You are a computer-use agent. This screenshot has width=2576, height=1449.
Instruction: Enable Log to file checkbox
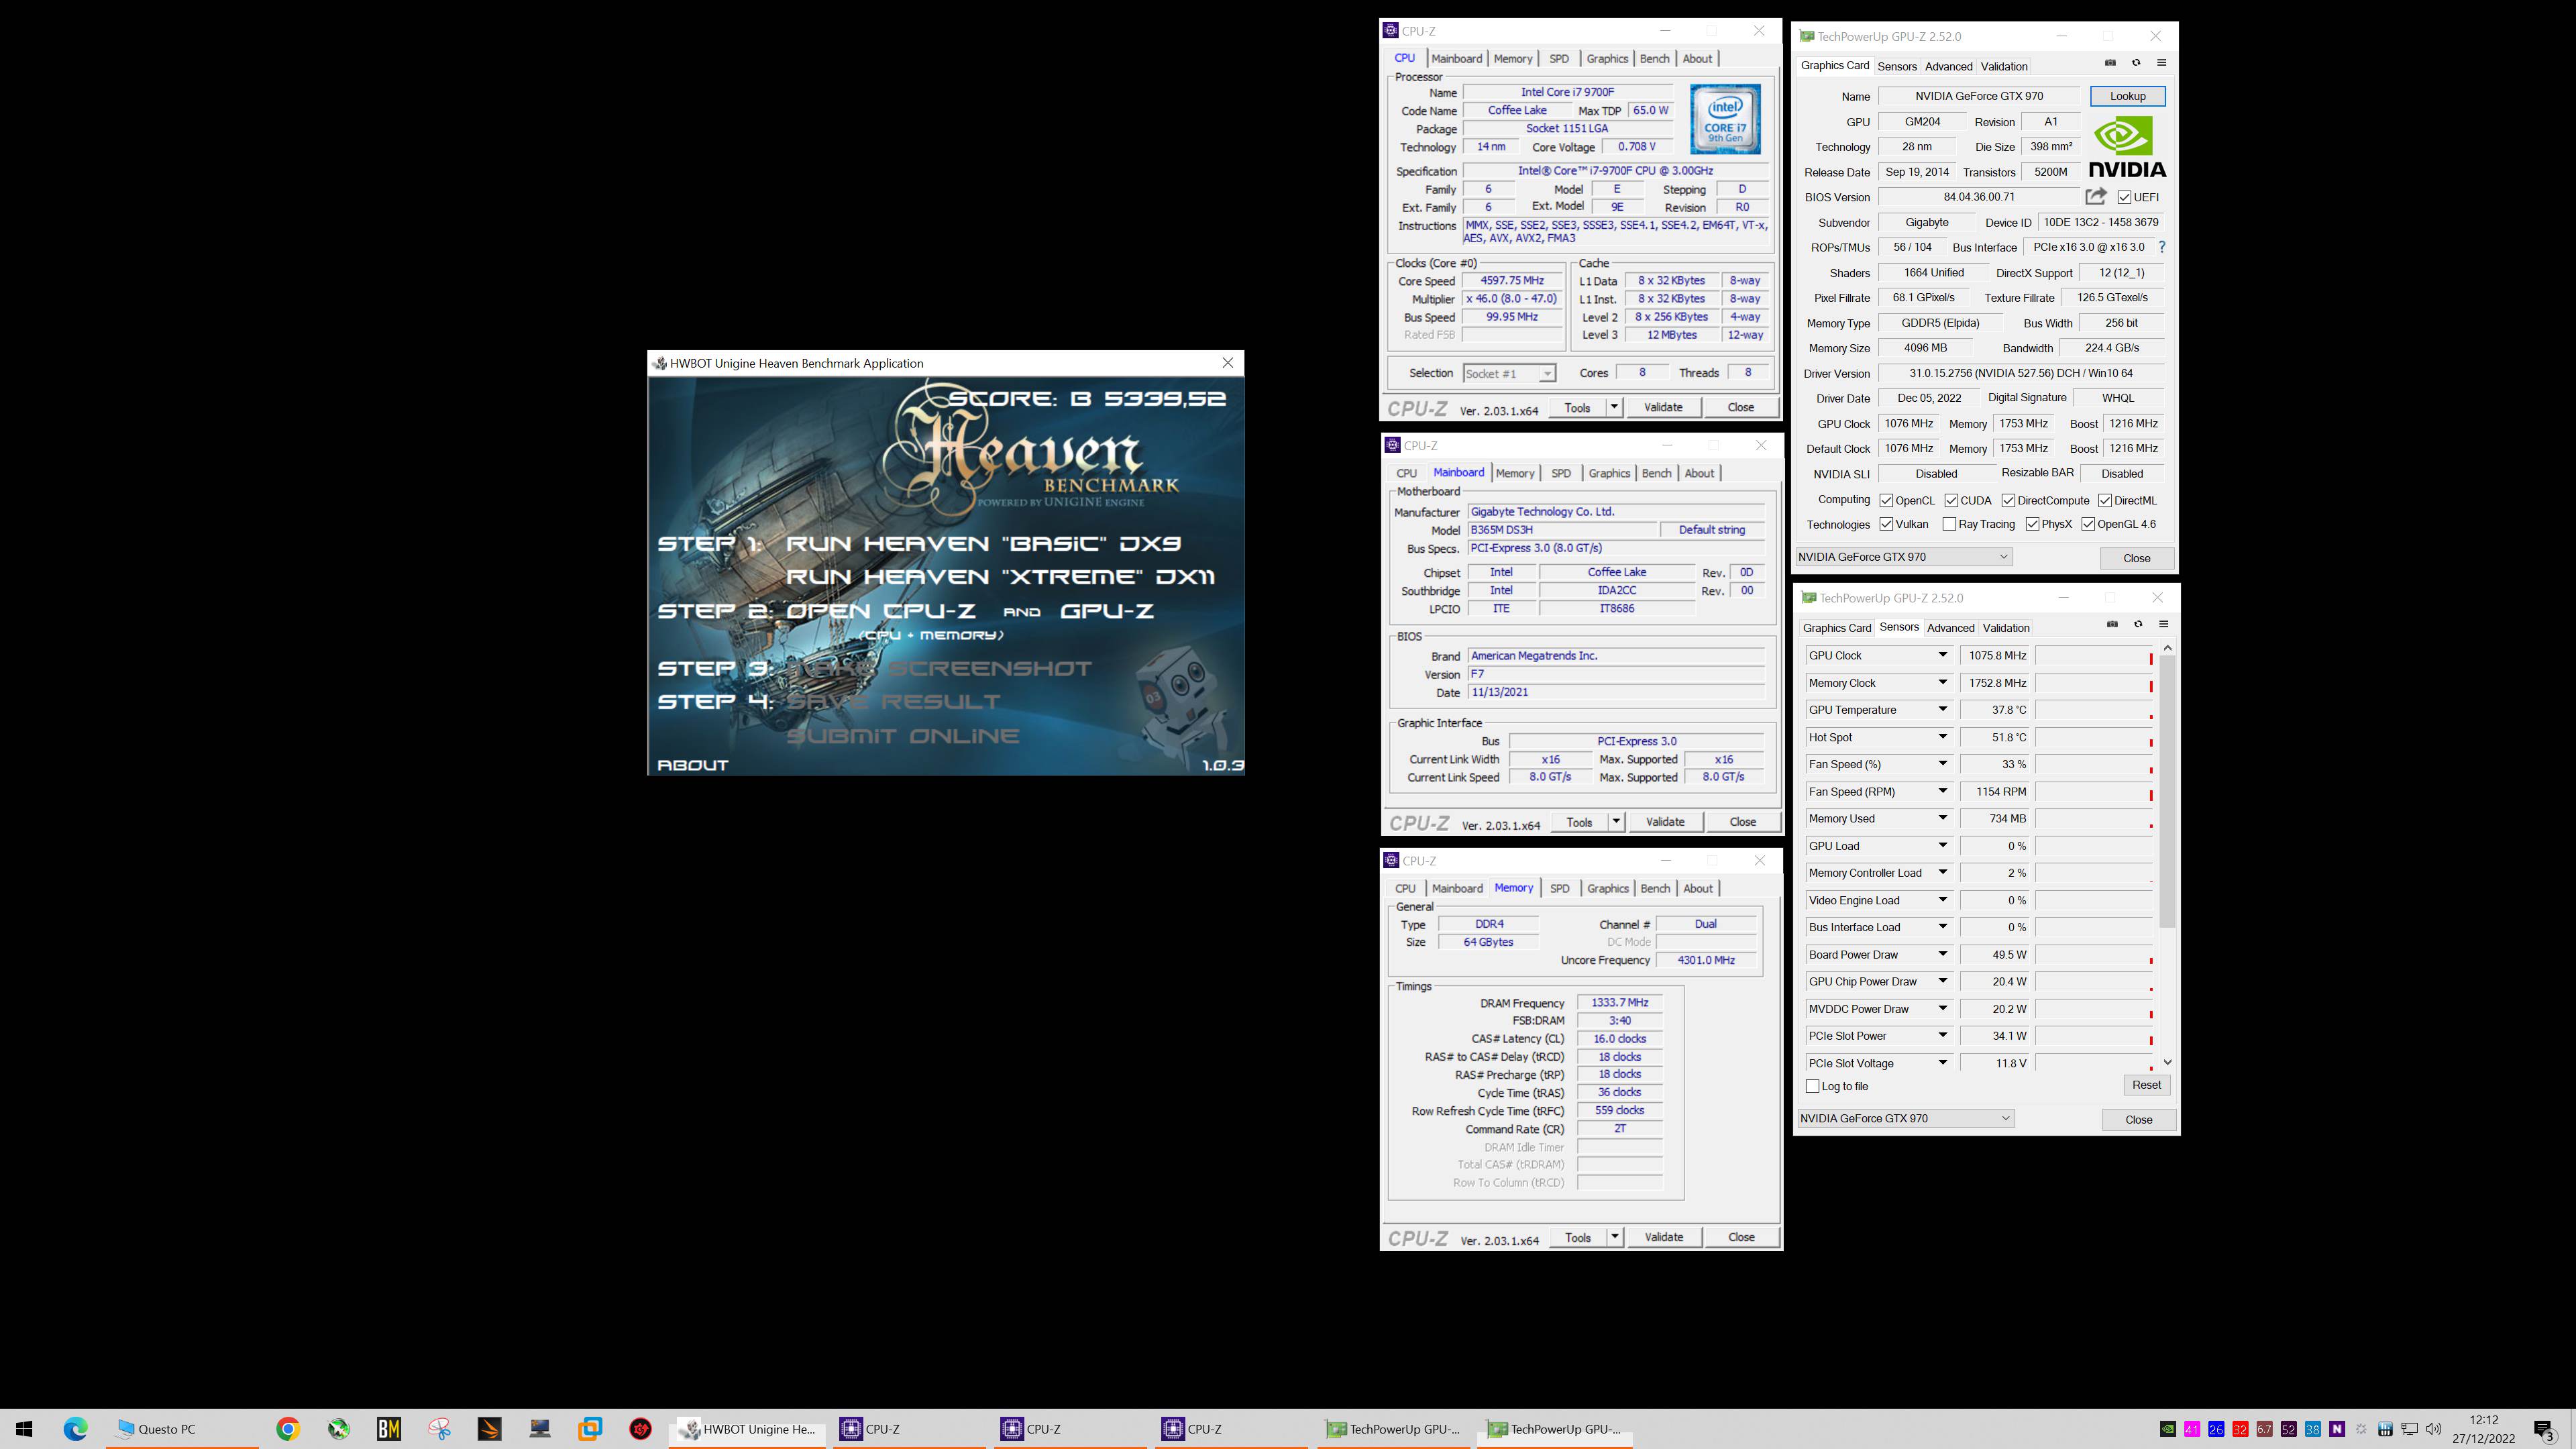[x=1812, y=1086]
